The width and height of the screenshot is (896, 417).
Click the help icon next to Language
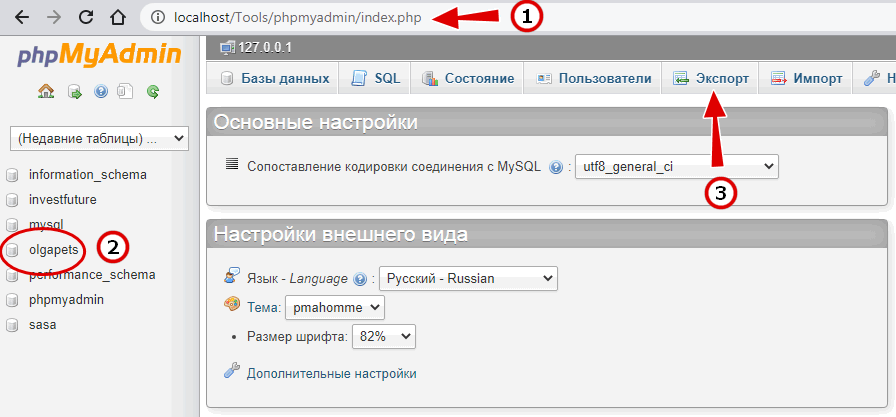point(359,279)
